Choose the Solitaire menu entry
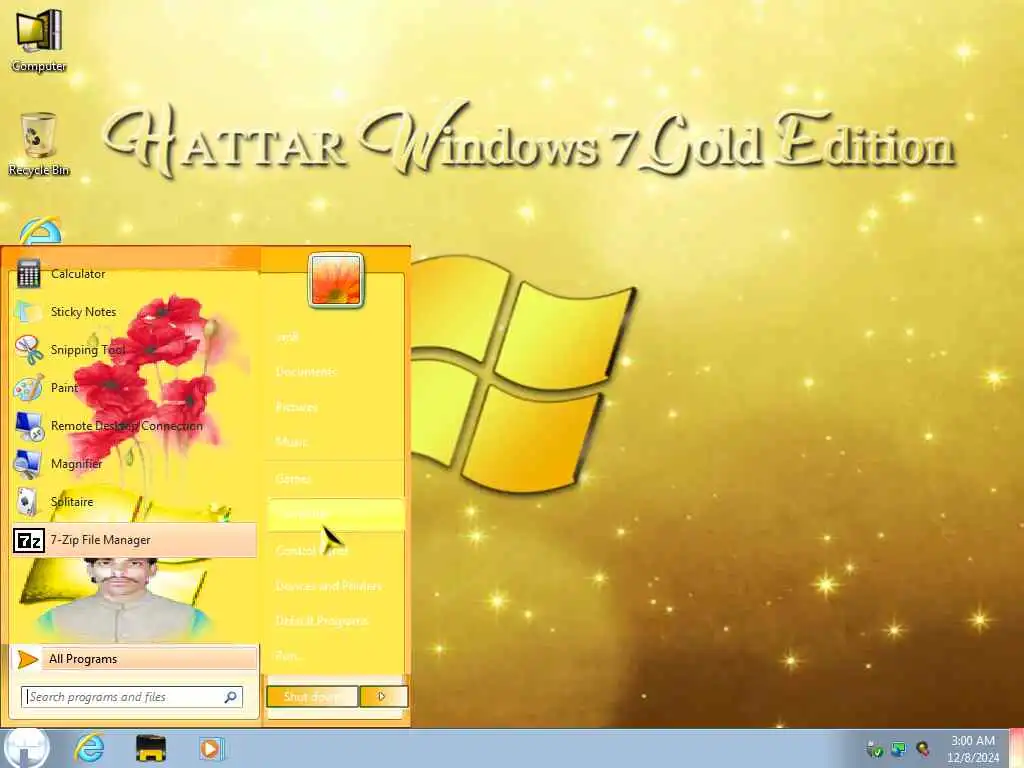The height and width of the screenshot is (768, 1024). [72, 502]
